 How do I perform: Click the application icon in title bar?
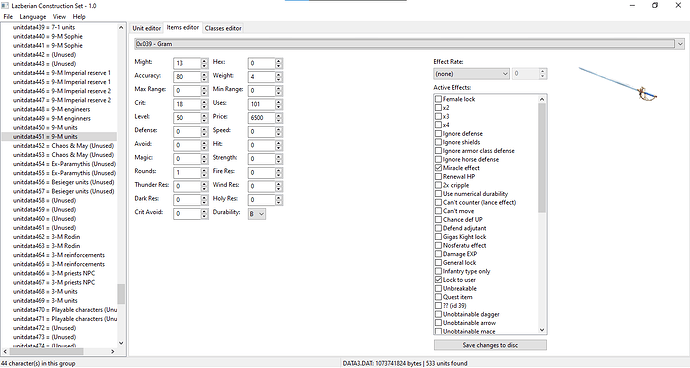click(x=5, y=6)
